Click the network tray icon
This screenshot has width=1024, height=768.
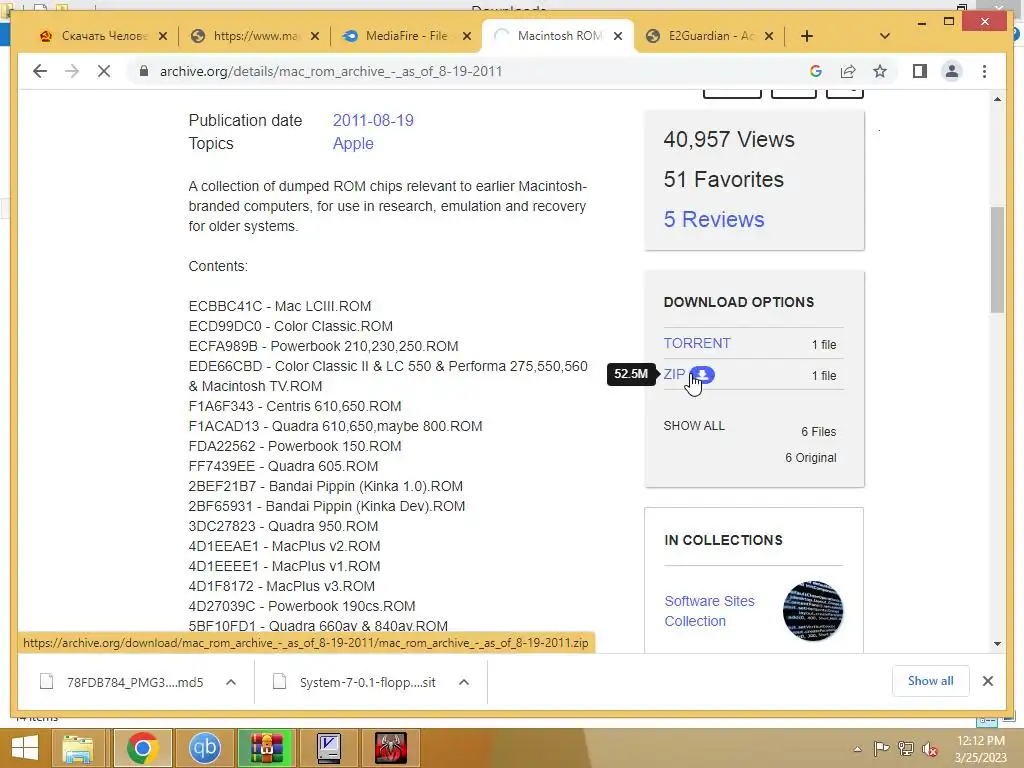pos(906,749)
